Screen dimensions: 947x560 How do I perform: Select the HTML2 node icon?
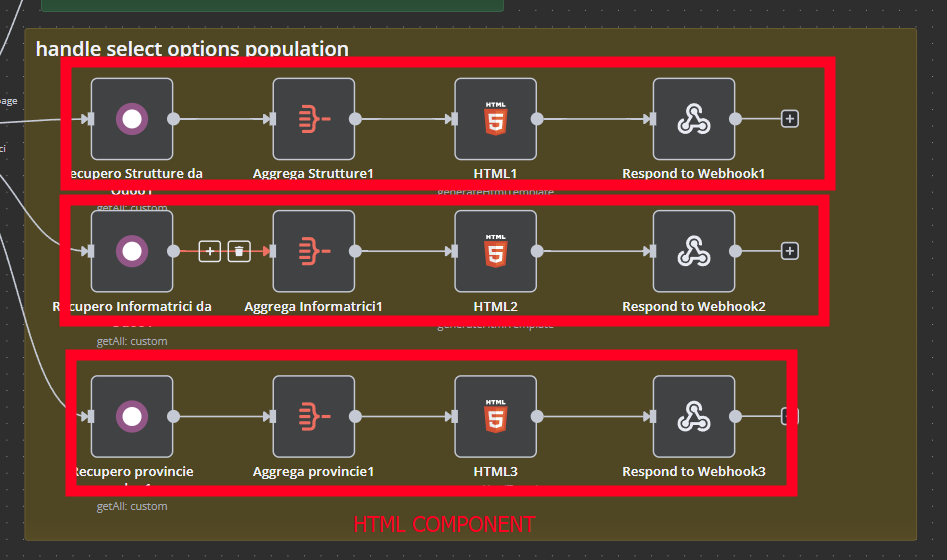[495, 251]
